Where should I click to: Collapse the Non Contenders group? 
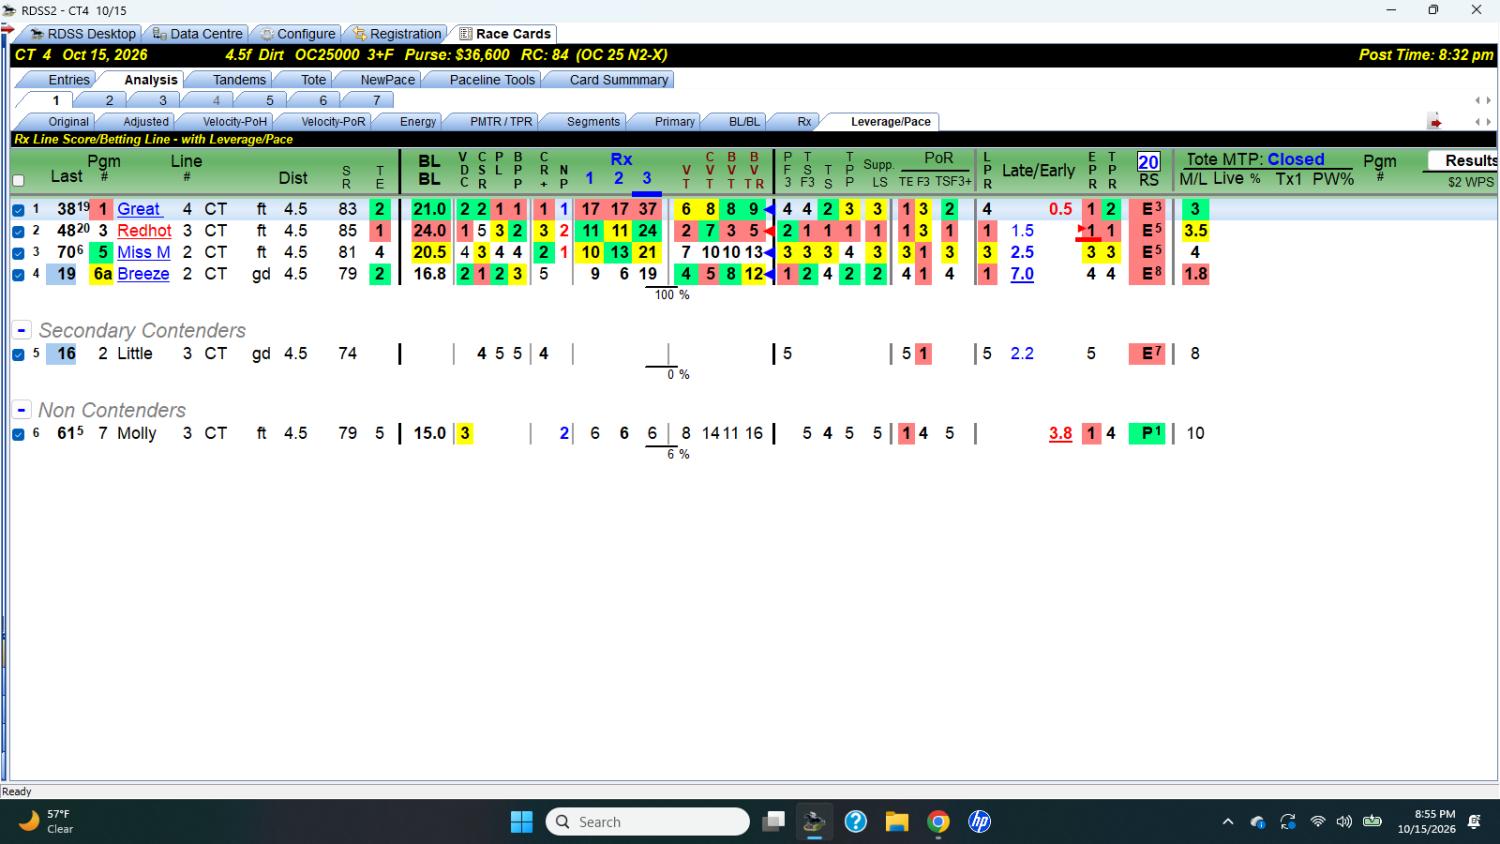pyautogui.click(x=21, y=410)
